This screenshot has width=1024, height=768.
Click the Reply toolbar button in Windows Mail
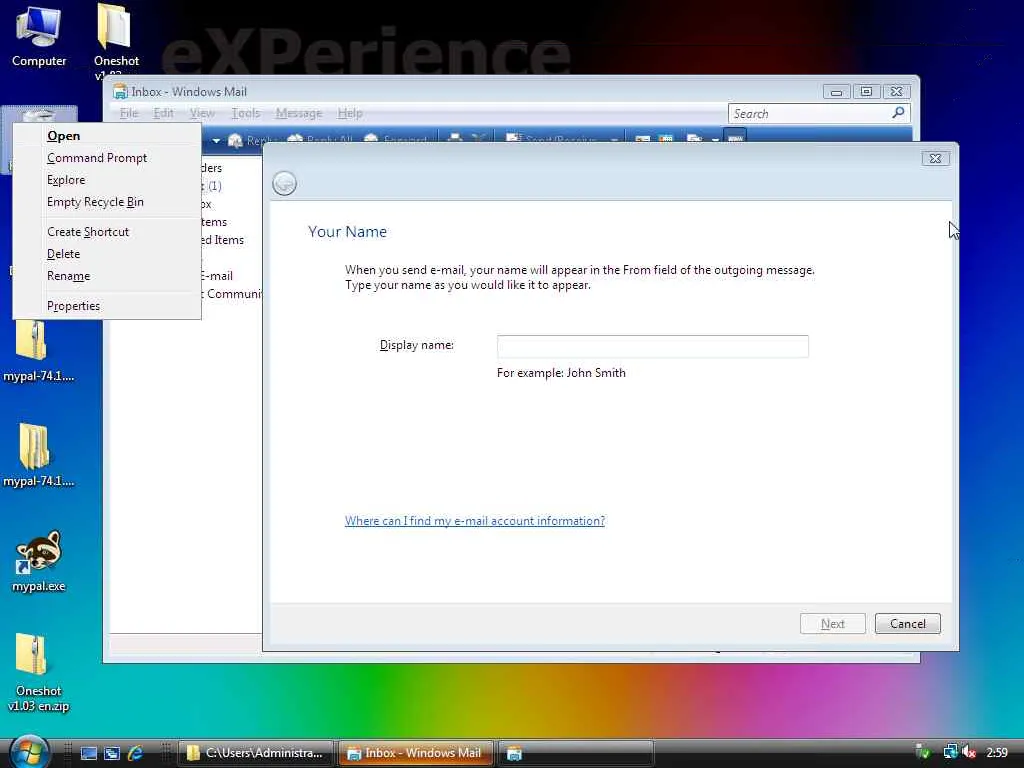click(x=251, y=139)
